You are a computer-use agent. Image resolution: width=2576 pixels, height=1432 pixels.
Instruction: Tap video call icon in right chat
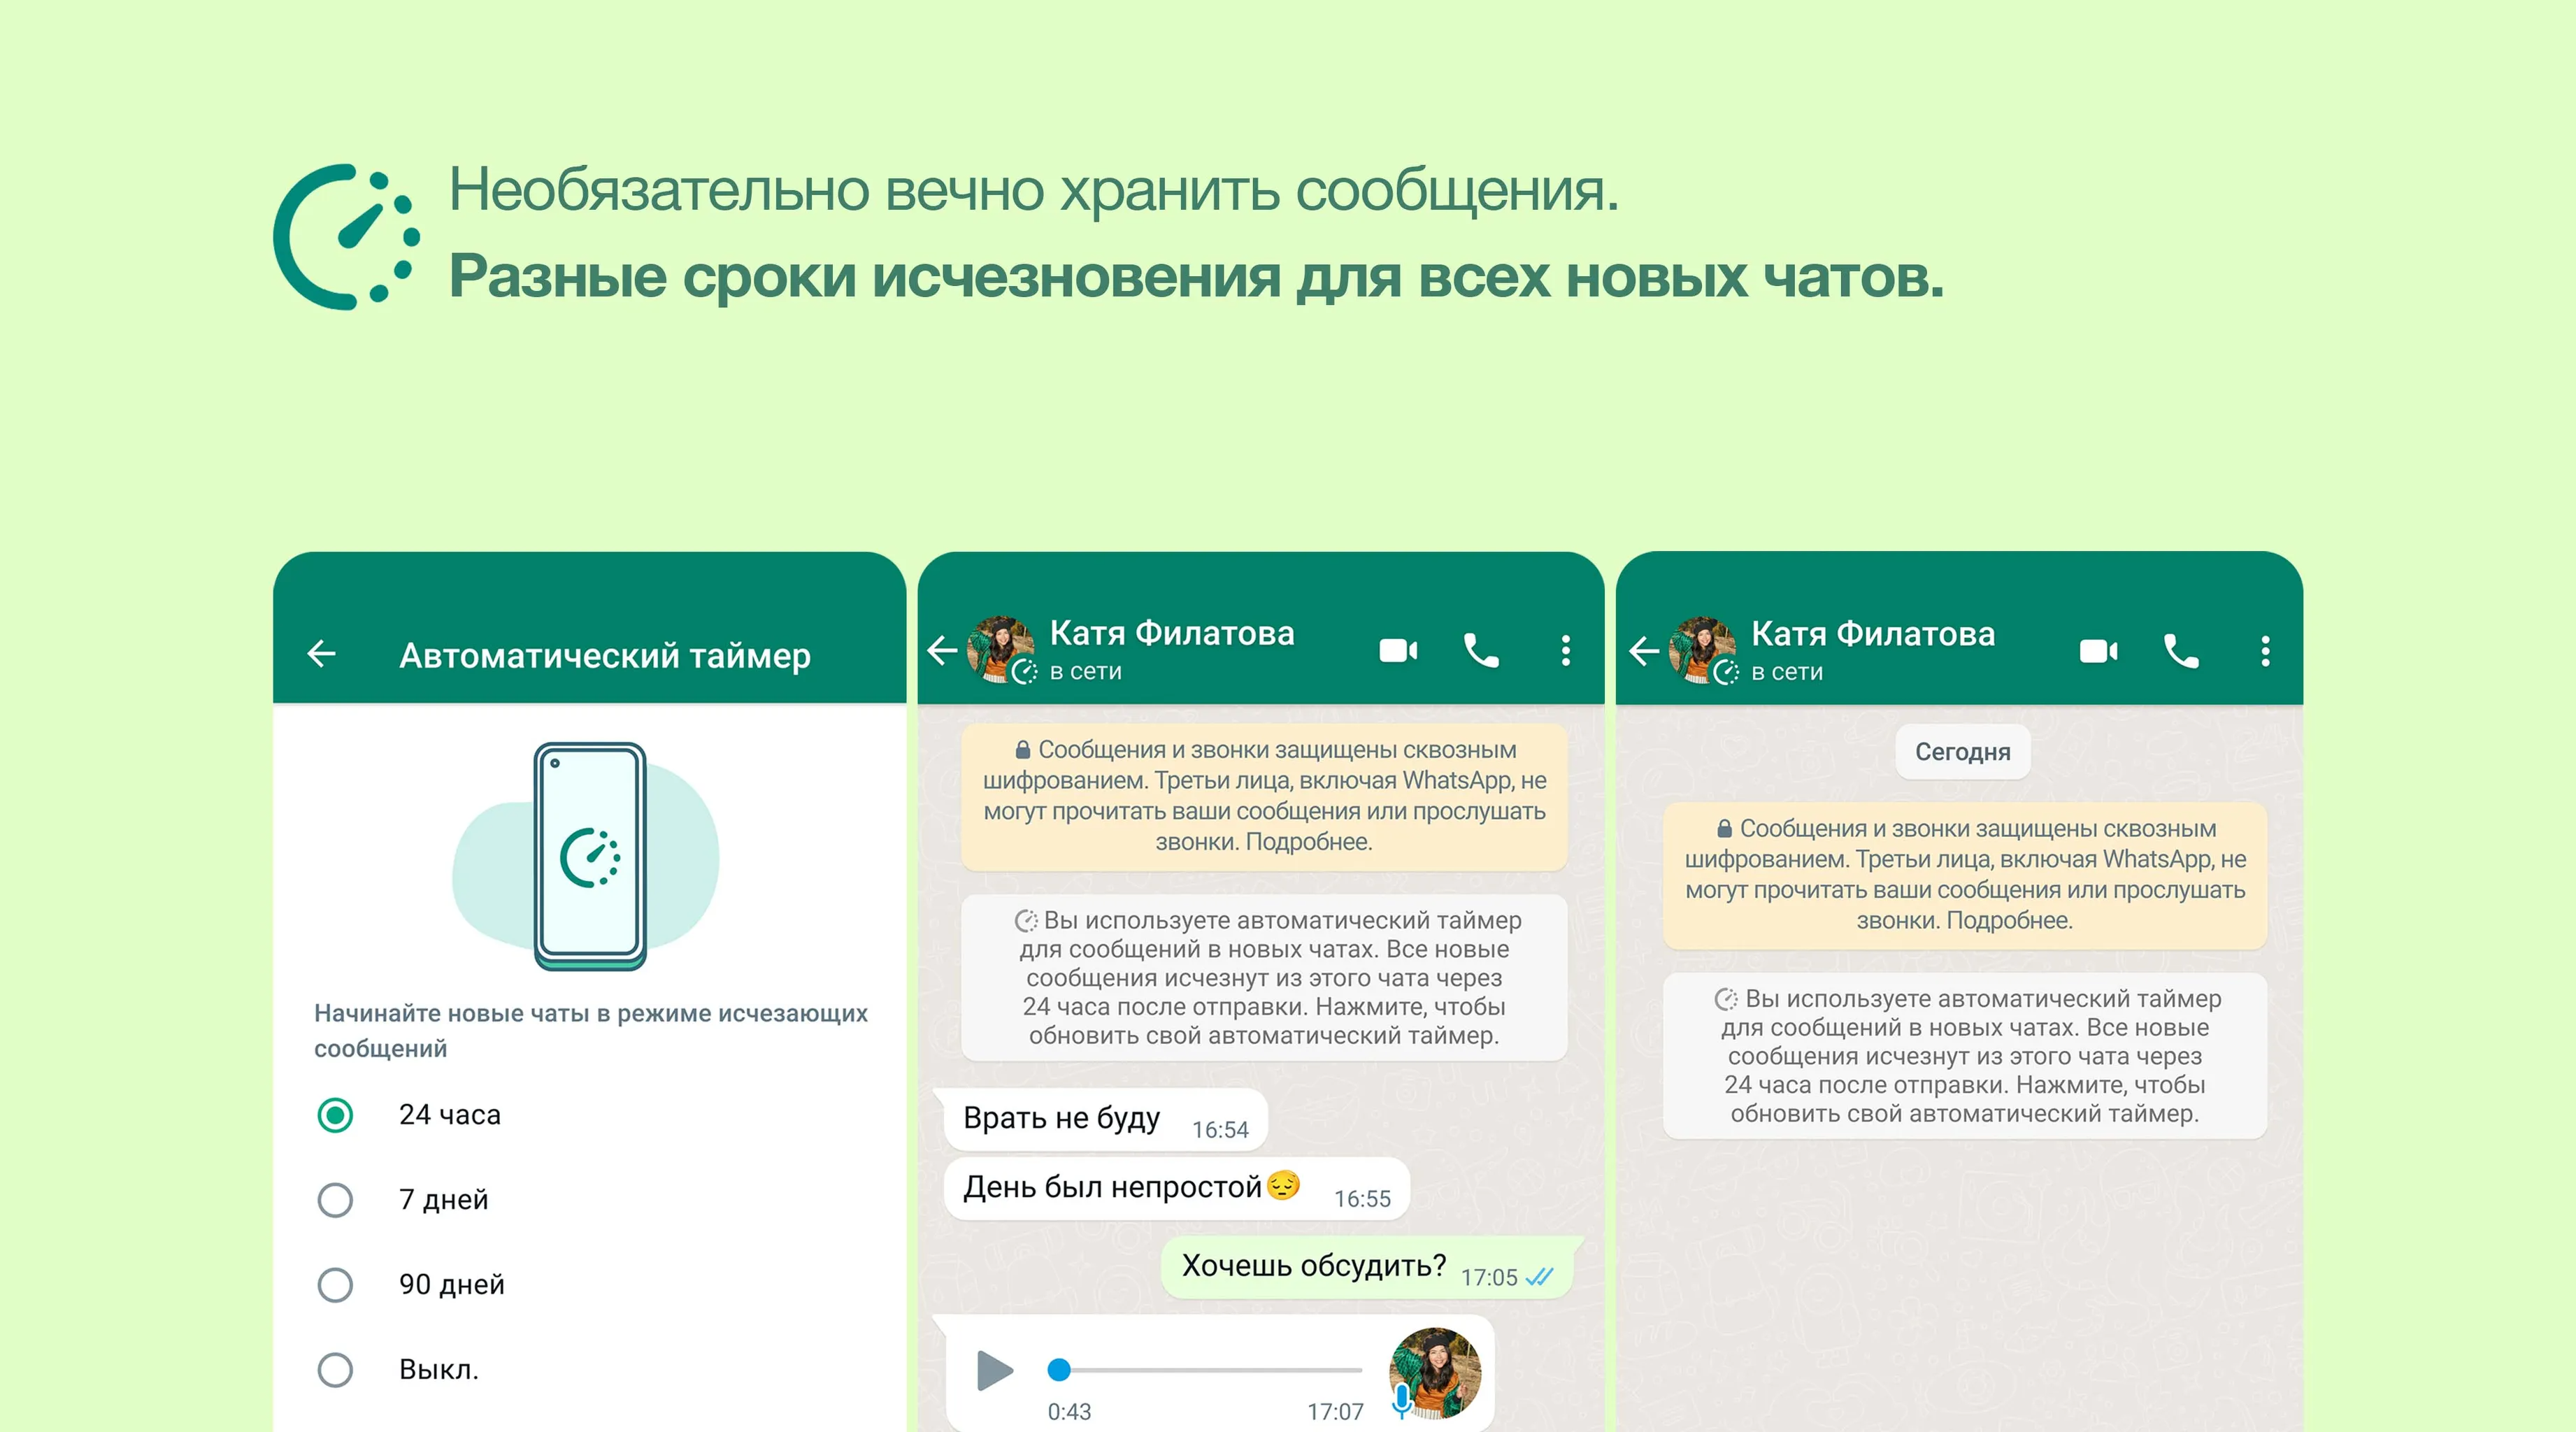[x=2098, y=652]
